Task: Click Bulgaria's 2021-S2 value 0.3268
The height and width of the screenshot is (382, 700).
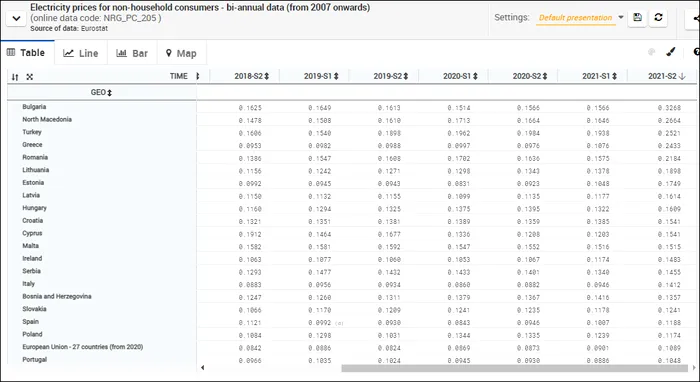Action: pyautogui.click(x=669, y=108)
